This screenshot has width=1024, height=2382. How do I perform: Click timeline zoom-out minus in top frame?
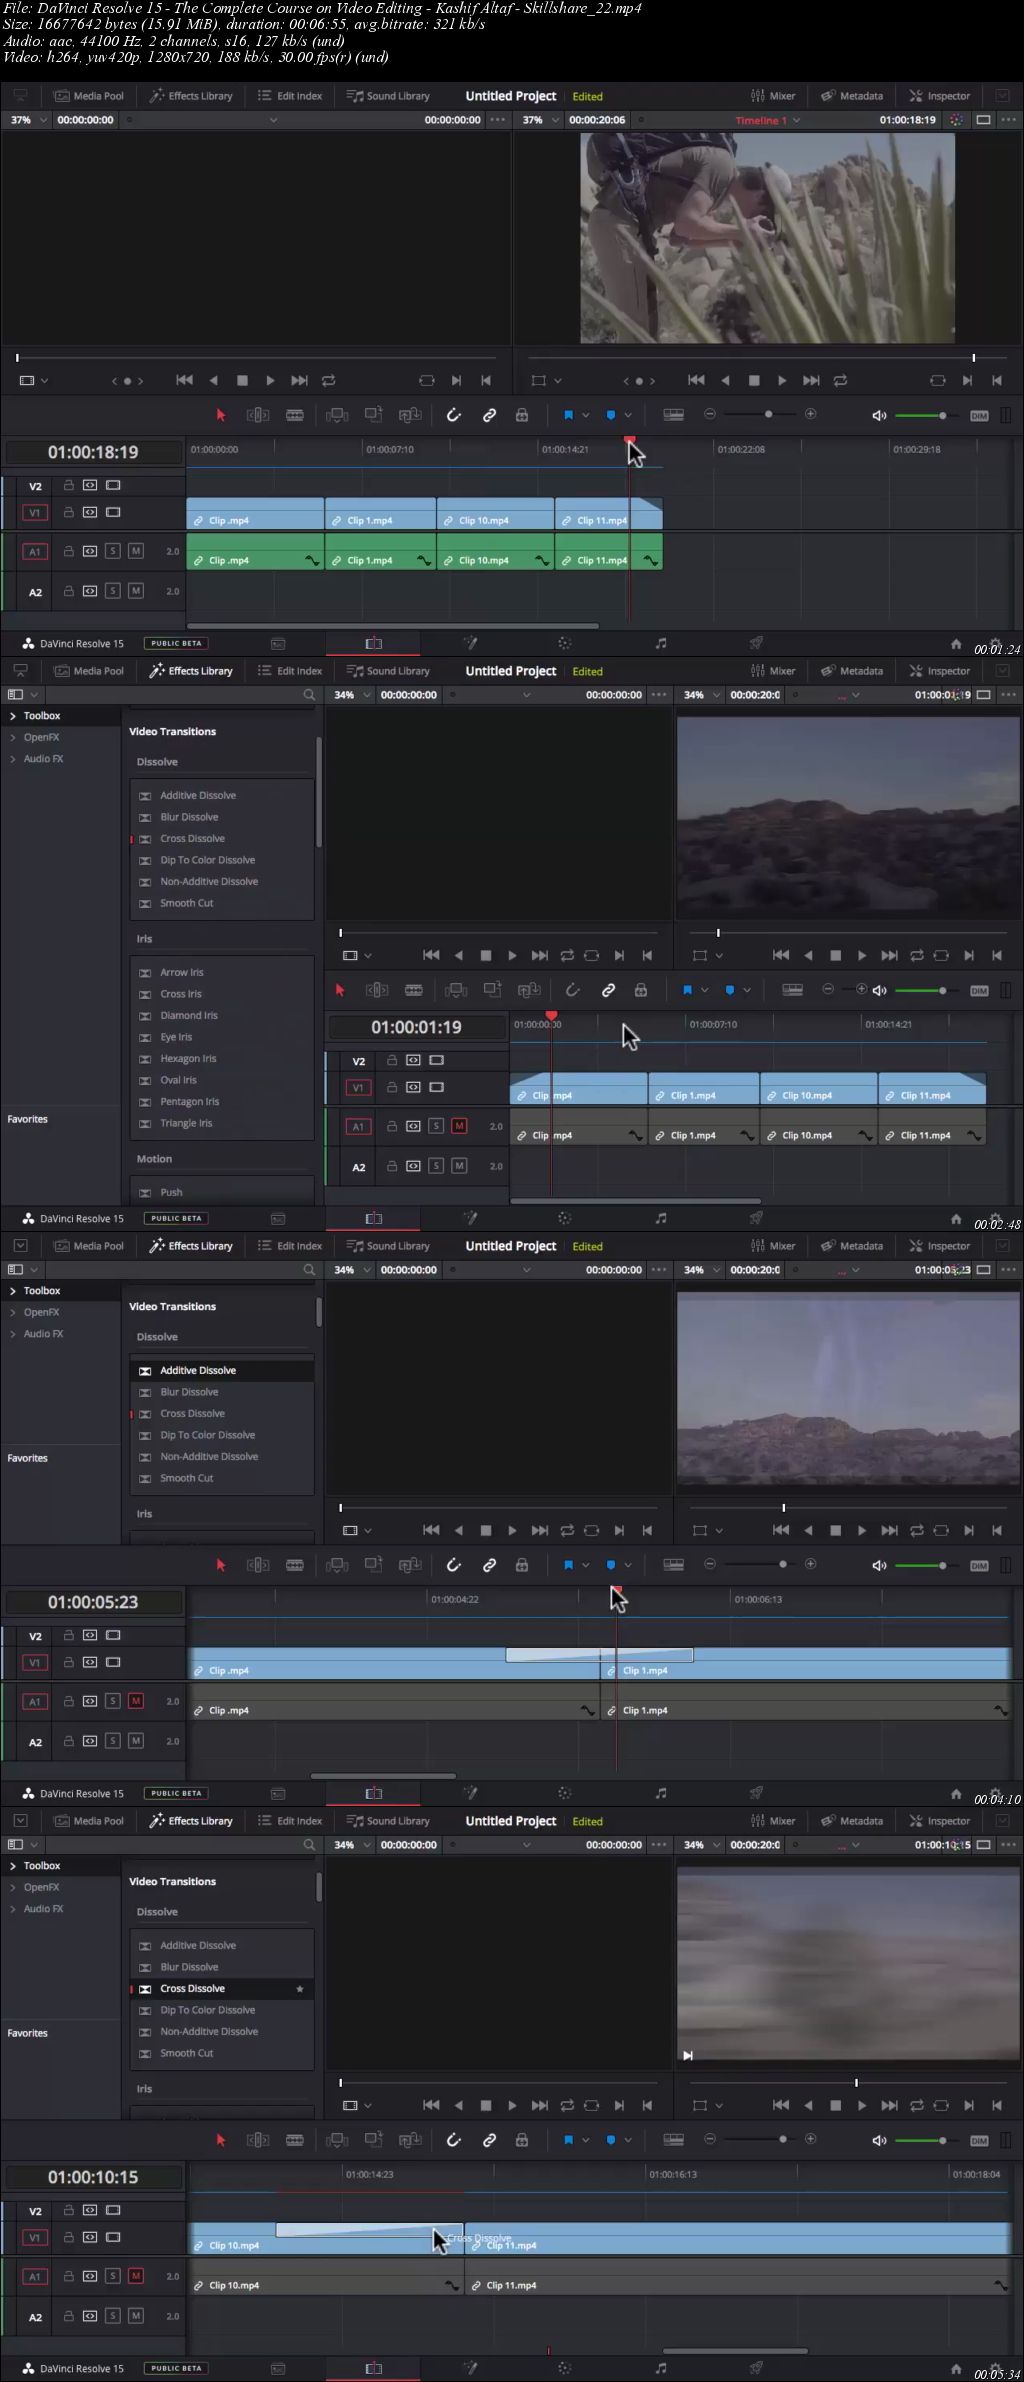(710, 414)
